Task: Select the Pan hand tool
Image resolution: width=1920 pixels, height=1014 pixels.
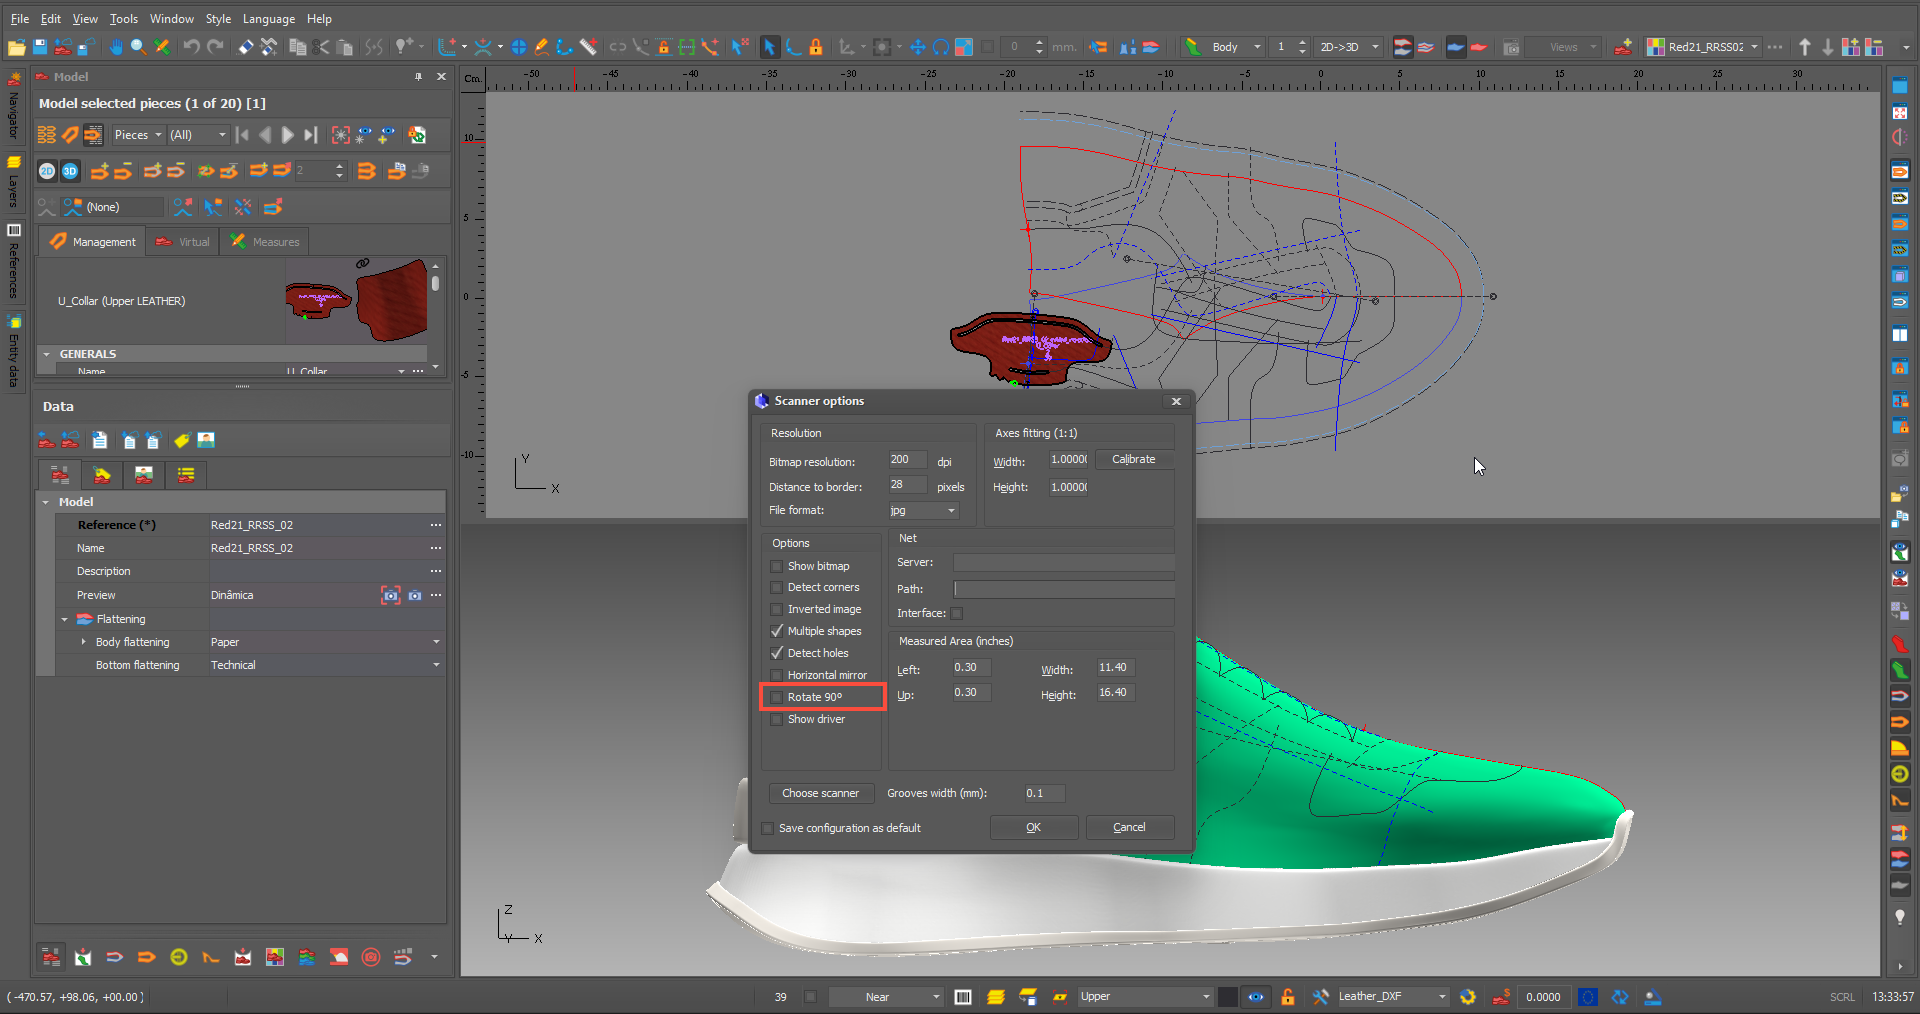Action: (116, 47)
